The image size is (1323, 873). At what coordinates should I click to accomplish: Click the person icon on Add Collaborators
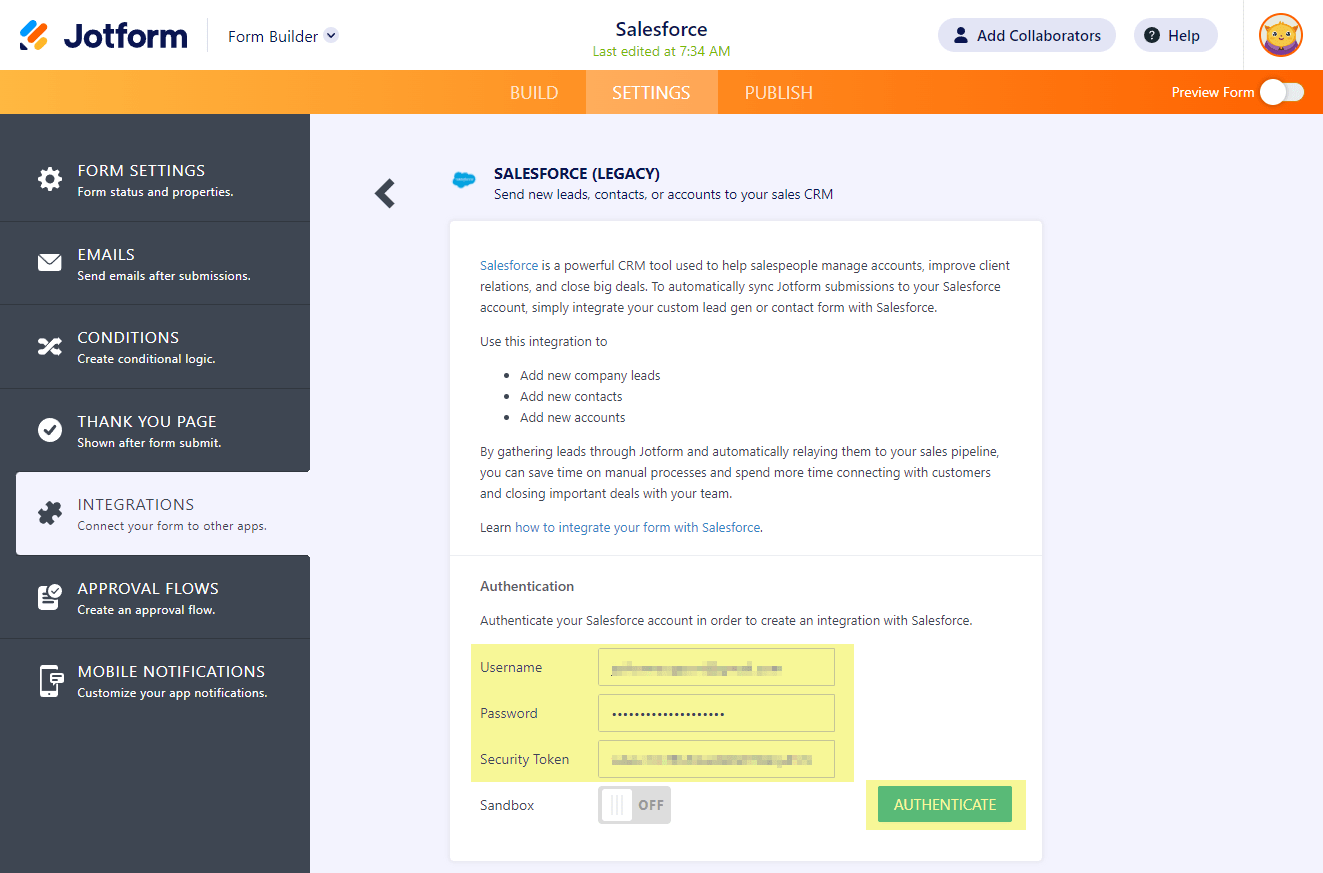tap(961, 35)
